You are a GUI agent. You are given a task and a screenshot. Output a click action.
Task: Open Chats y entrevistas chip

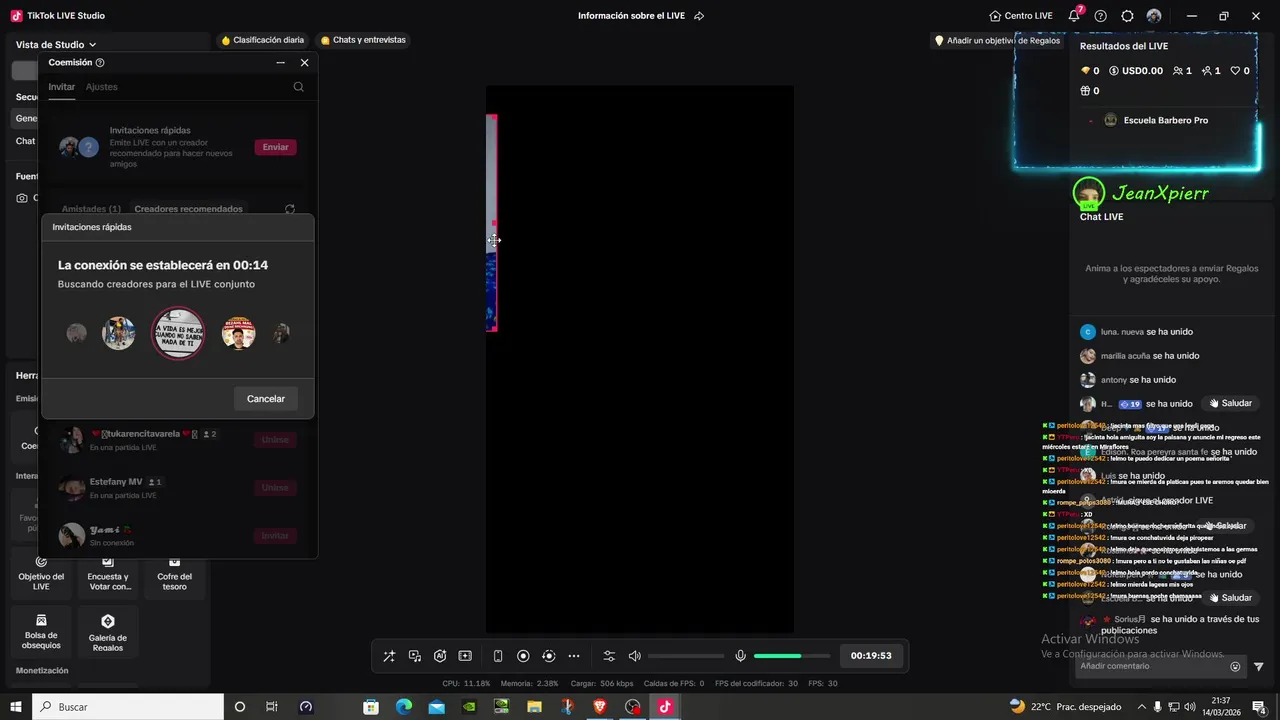pos(363,40)
